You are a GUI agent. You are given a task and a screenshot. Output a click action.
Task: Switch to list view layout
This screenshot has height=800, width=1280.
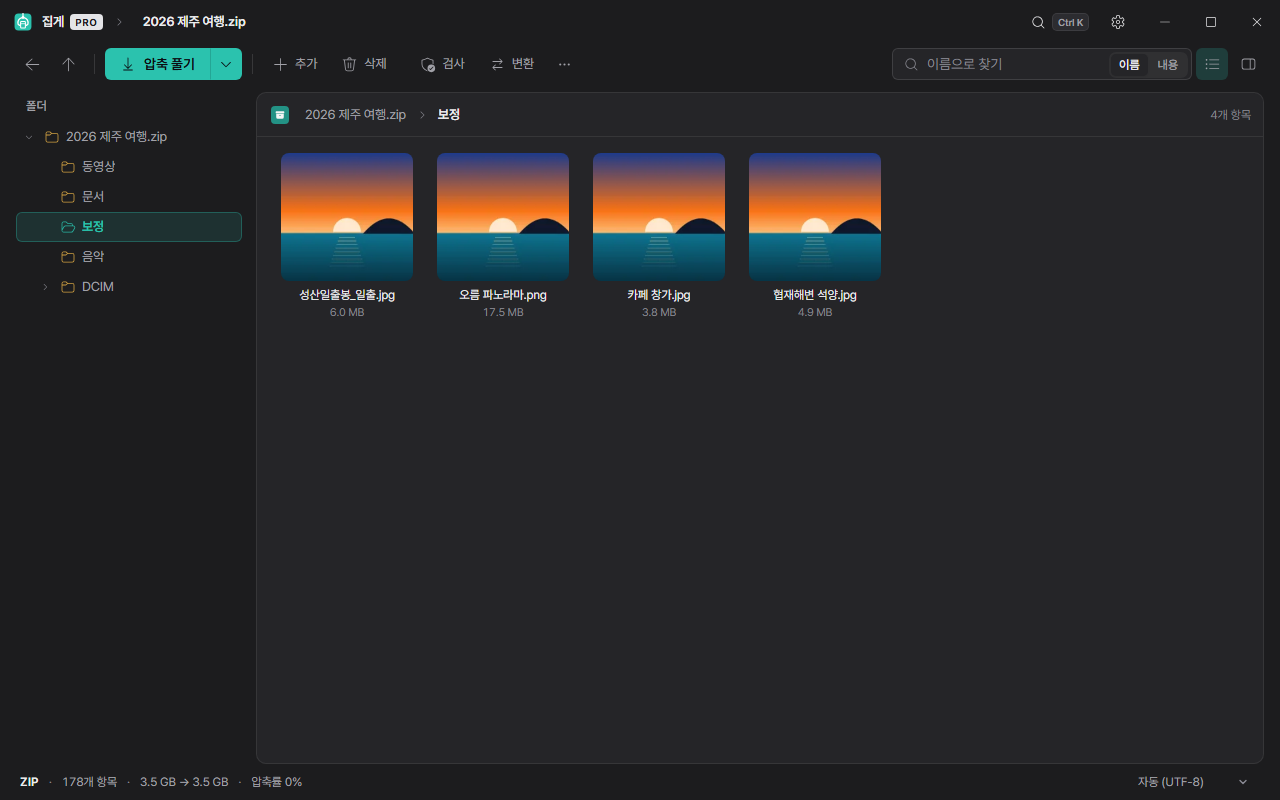click(x=1212, y=64)
